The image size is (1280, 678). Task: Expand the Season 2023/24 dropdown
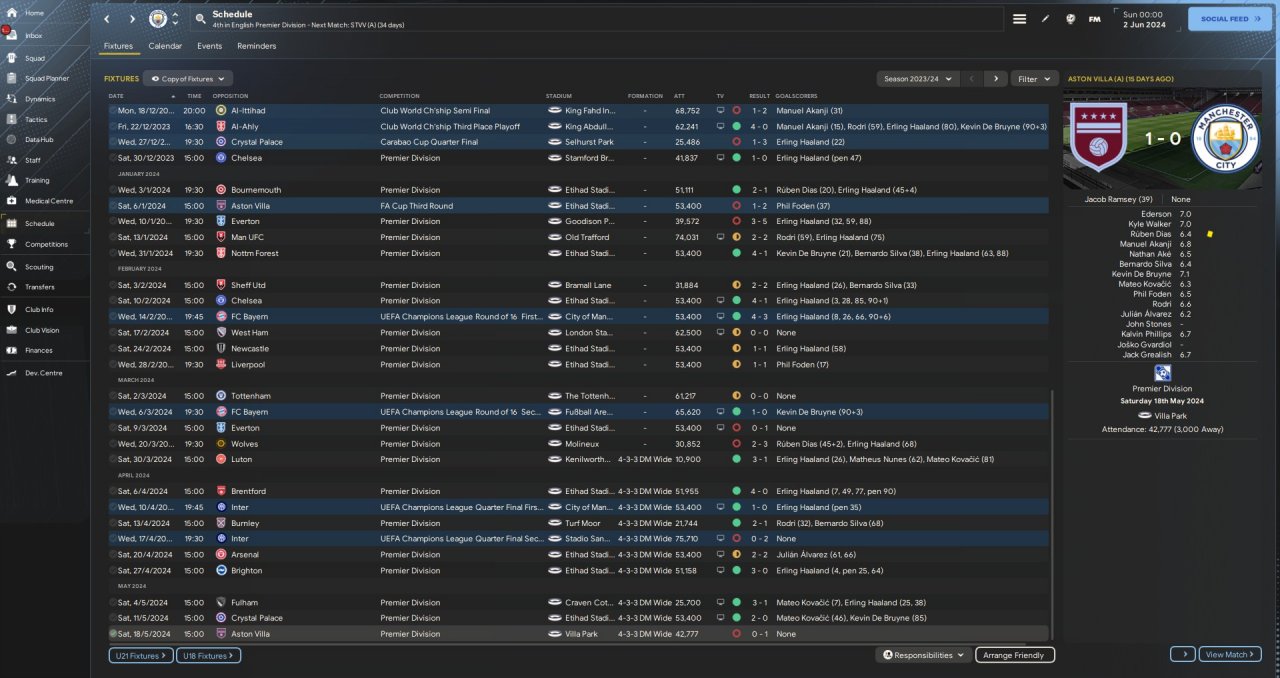click(917, 78)
